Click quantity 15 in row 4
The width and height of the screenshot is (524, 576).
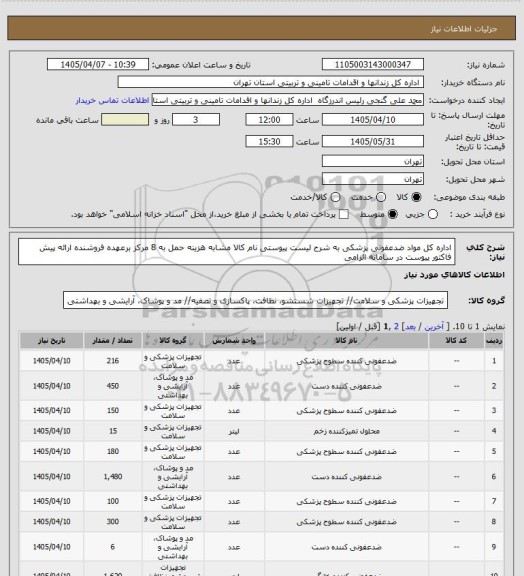tap(113, 431)
